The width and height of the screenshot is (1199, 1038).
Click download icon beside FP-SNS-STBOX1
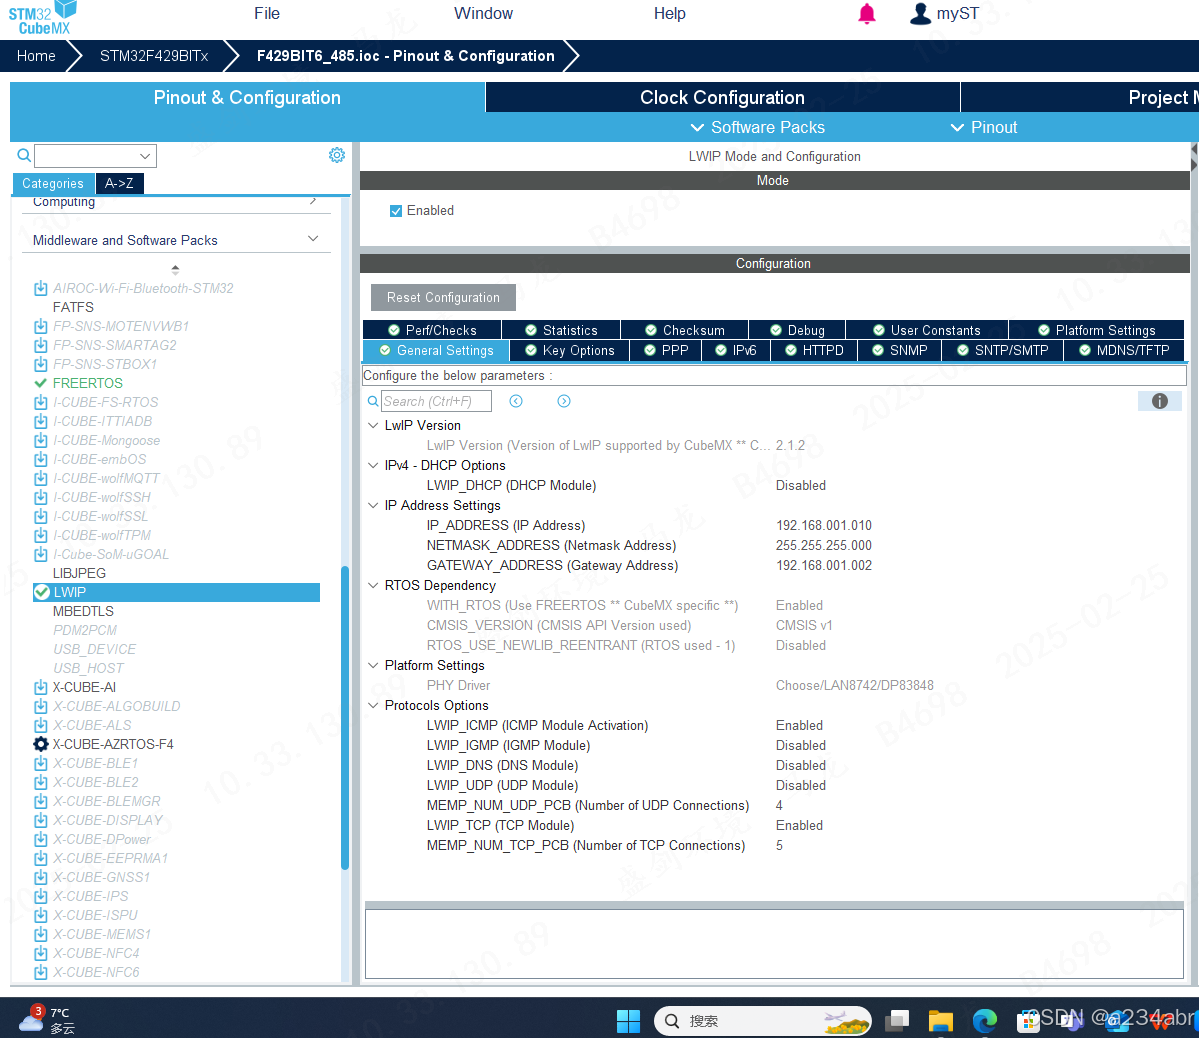[41, 364]
